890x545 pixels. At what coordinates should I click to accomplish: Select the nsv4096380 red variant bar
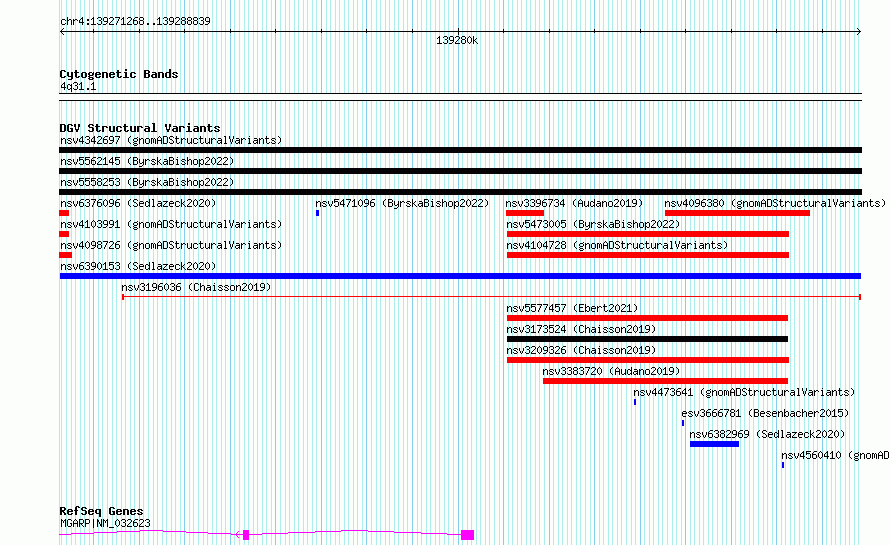tap(737, 213)
